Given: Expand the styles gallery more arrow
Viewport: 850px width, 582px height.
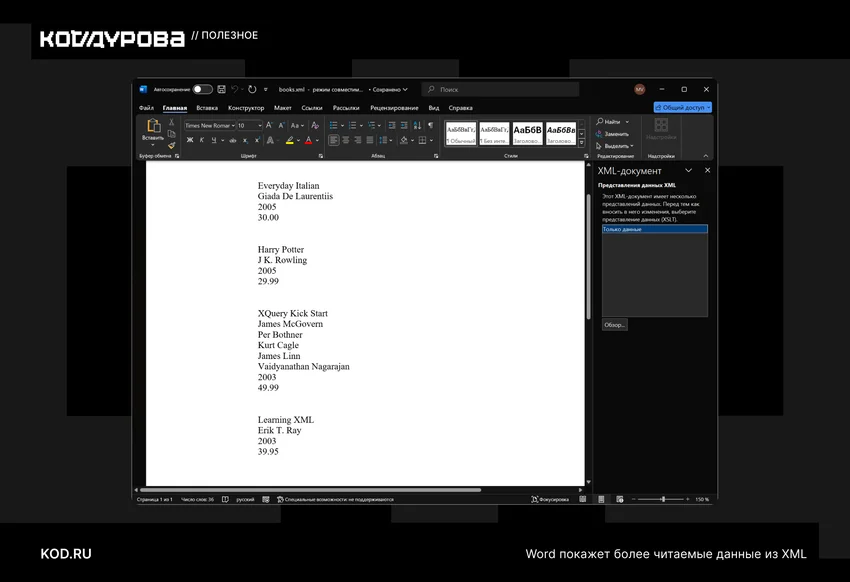Looking at the screenshot, I should pos(582,143).
